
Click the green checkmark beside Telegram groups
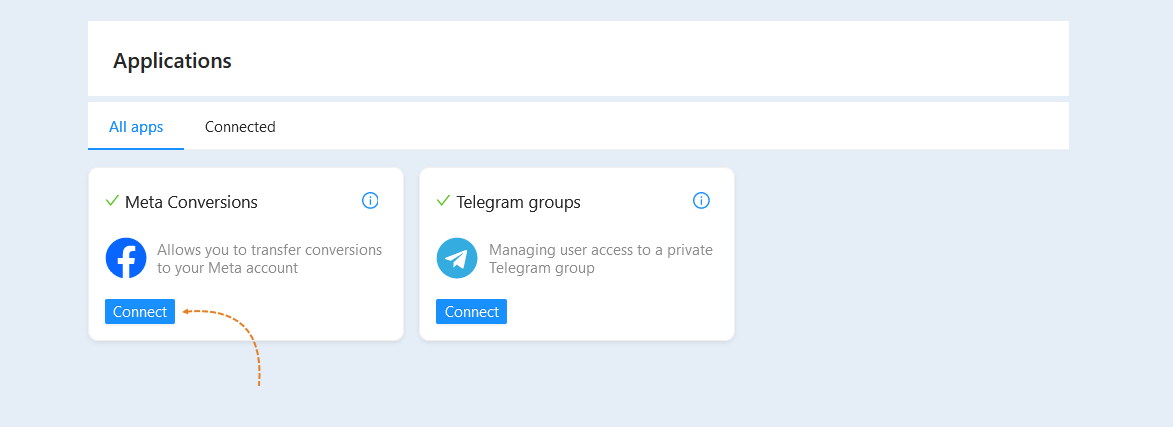[x=443, y=200]
